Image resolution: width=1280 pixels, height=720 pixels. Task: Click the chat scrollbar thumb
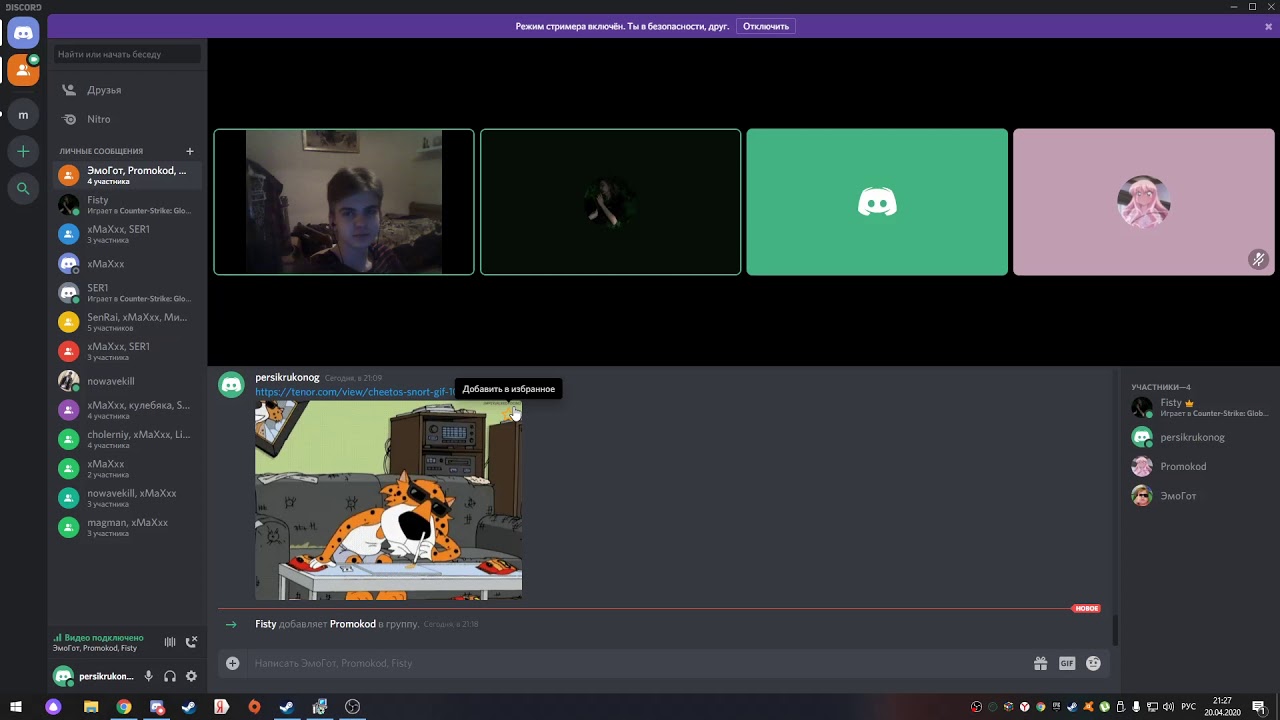click(1115, 630)
